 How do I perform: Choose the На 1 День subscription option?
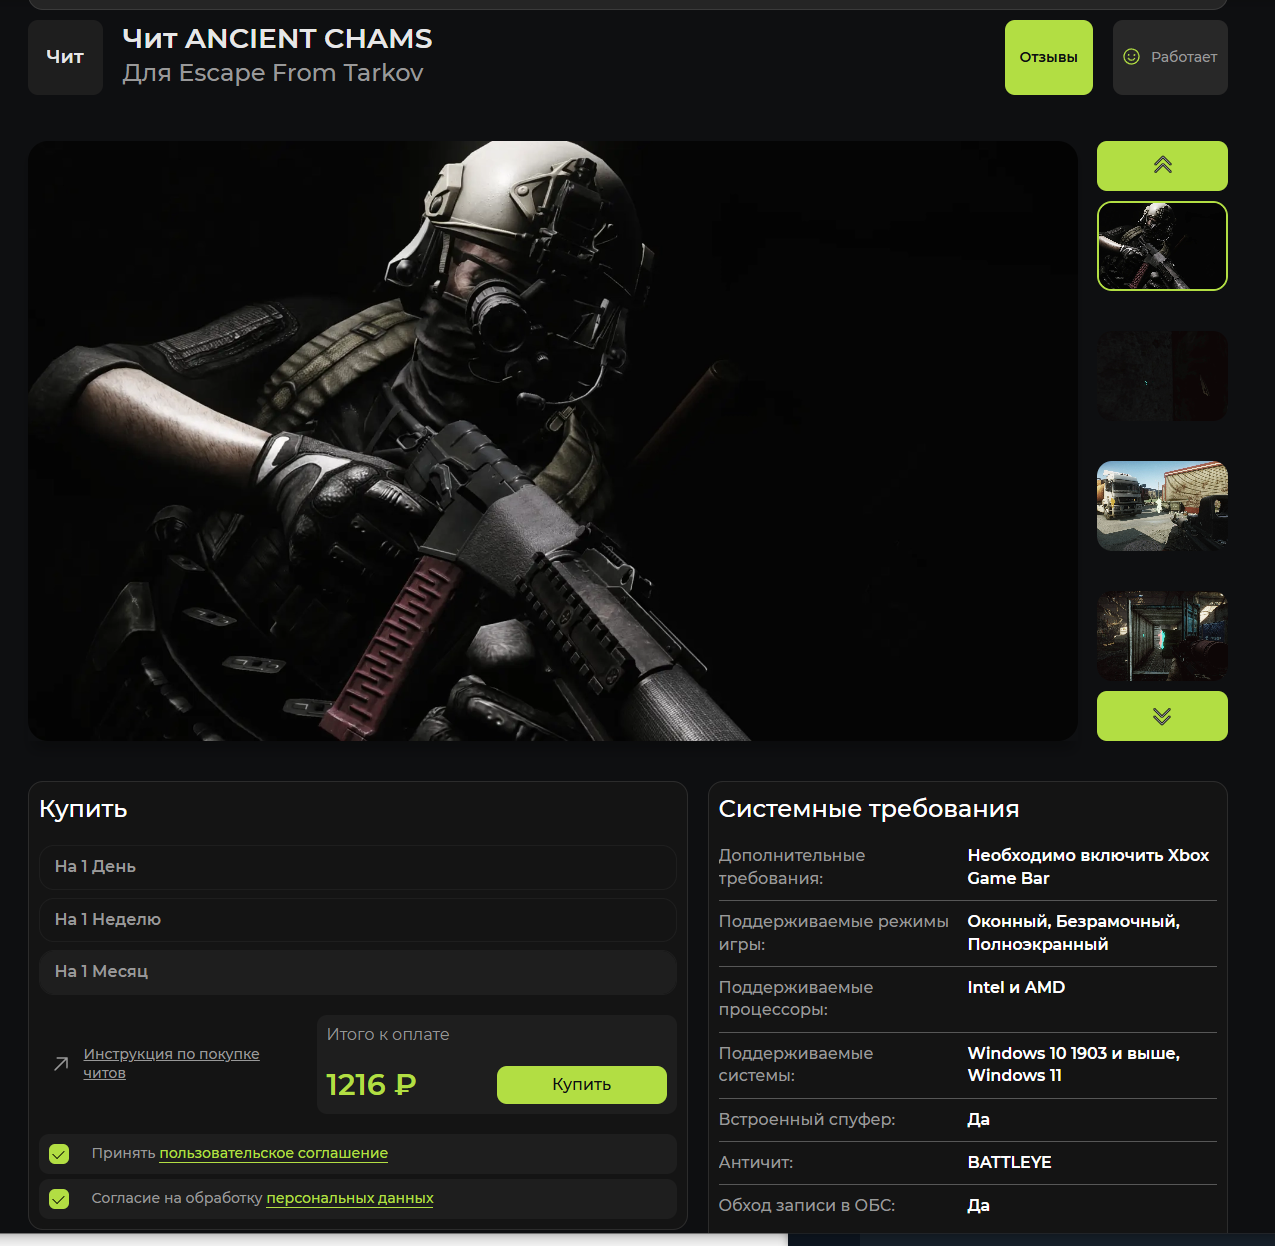(358, 867)
